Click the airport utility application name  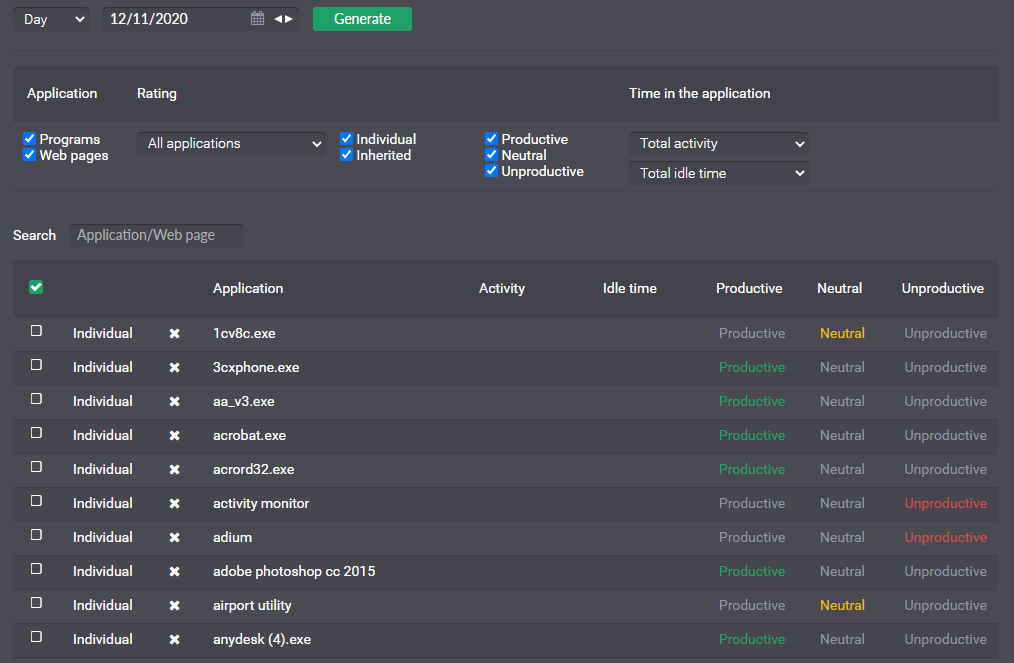click(x=252, y=606)
